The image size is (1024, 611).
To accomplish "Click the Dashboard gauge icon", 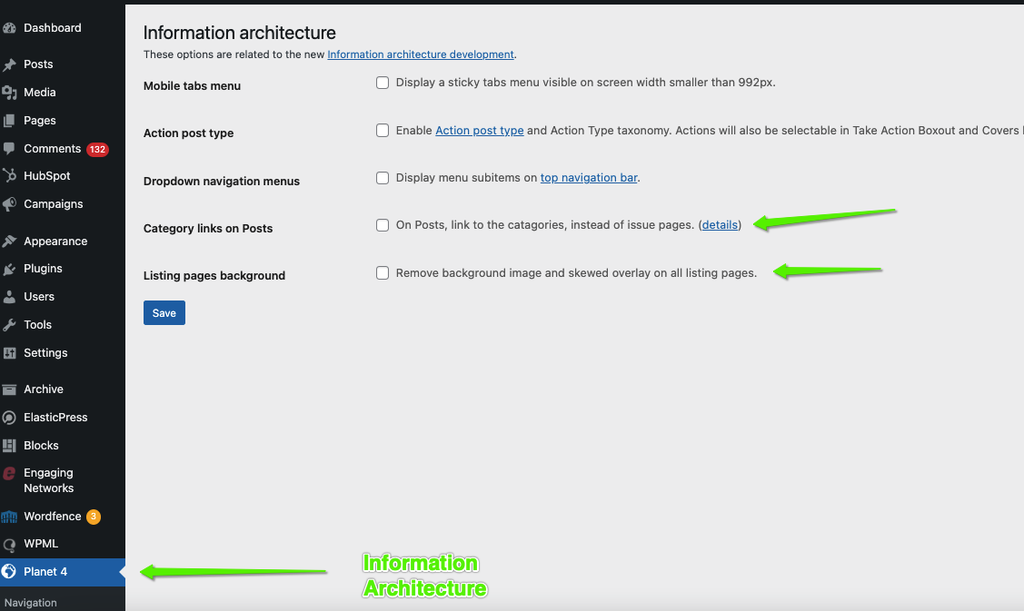I will click(x=9, y=28).
